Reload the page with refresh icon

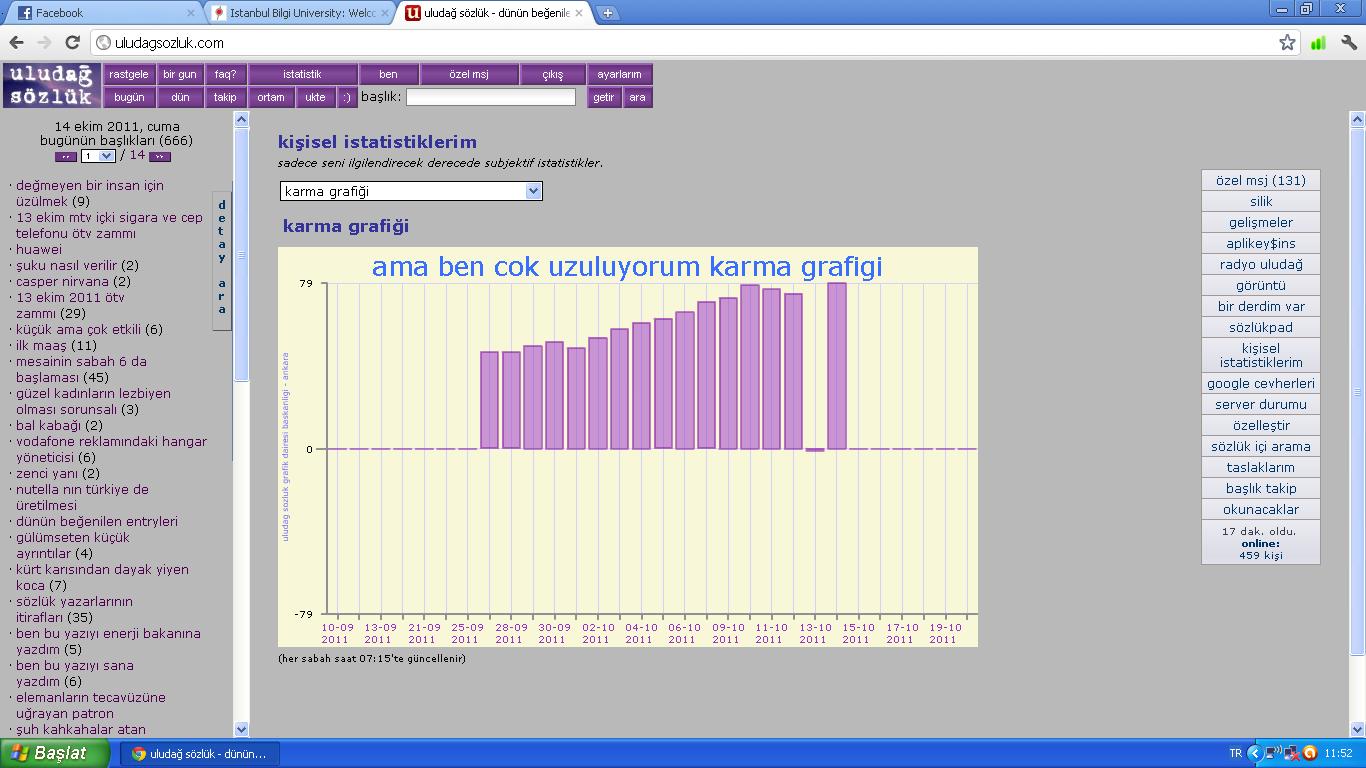(72, 42)
